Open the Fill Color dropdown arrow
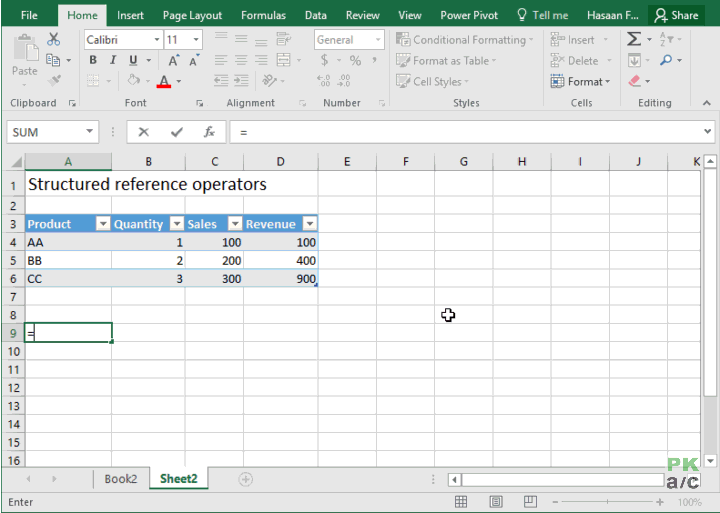Image resolution: width=720 pixels, height=513 pixels. tap(148, 81)
